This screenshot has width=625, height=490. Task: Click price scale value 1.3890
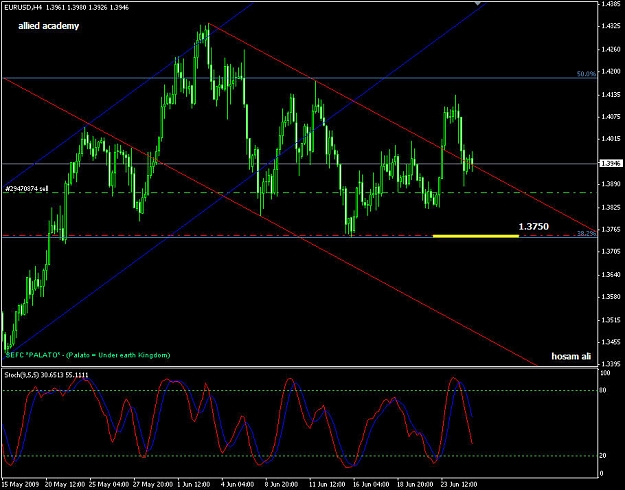pos(612,184)
